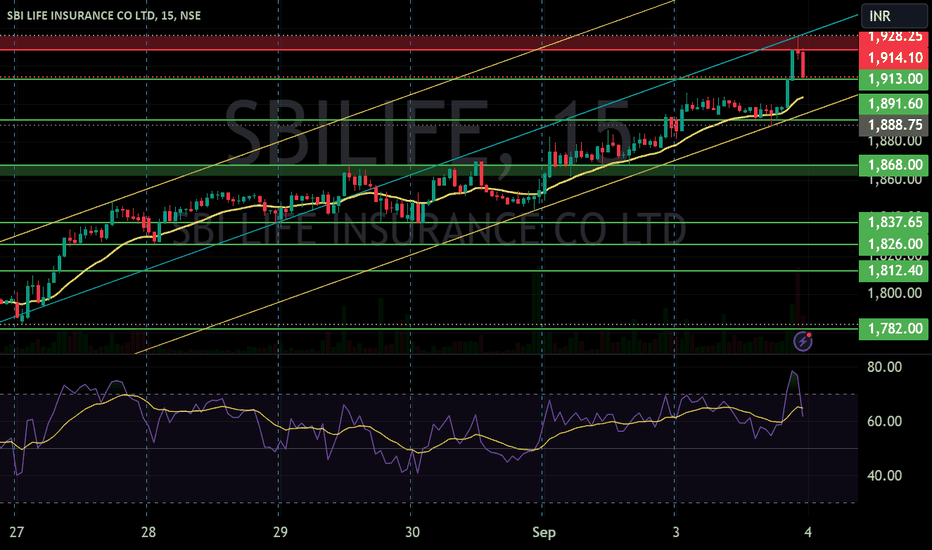Click the 28 date axis label
Viewport: 932px width, 550px height.
point(149,532)
